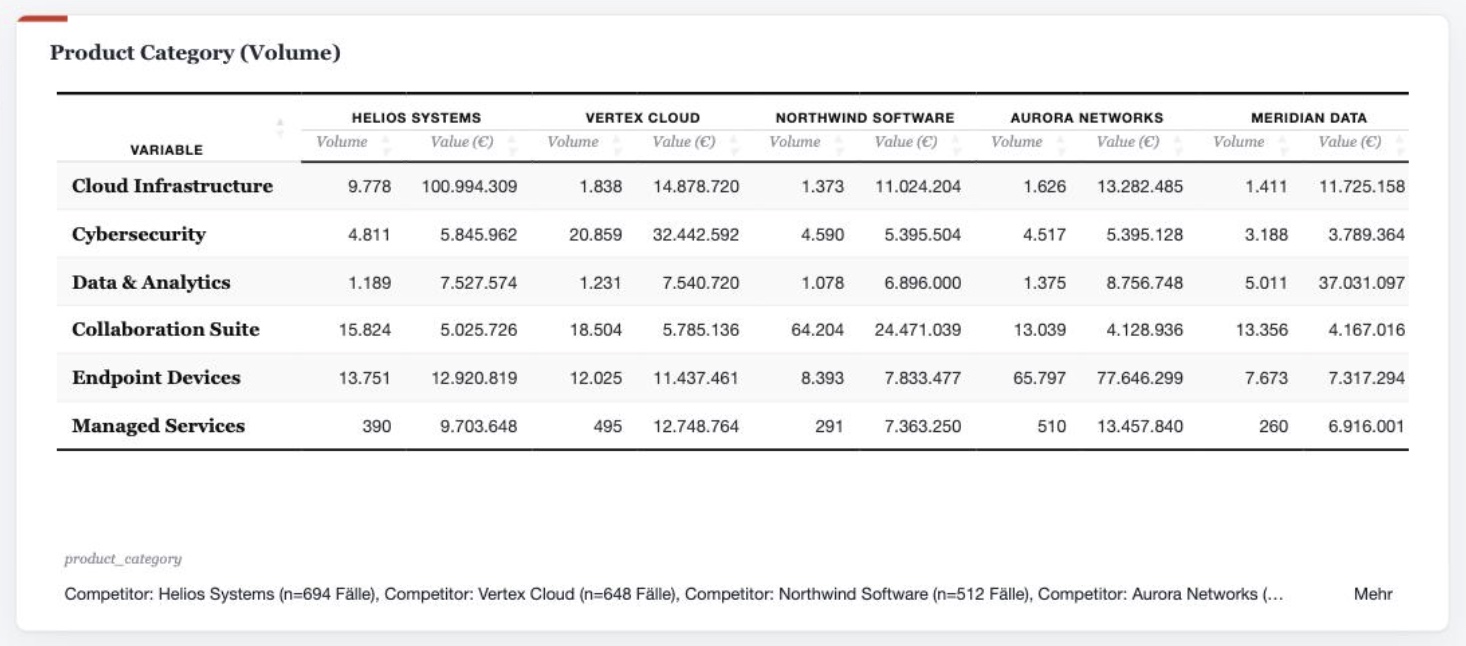Image resolution: width=1466 pixels, height=646 pixels.
Task: Click the Northwind Managed Services volume 291
Action: pos(830,426)
